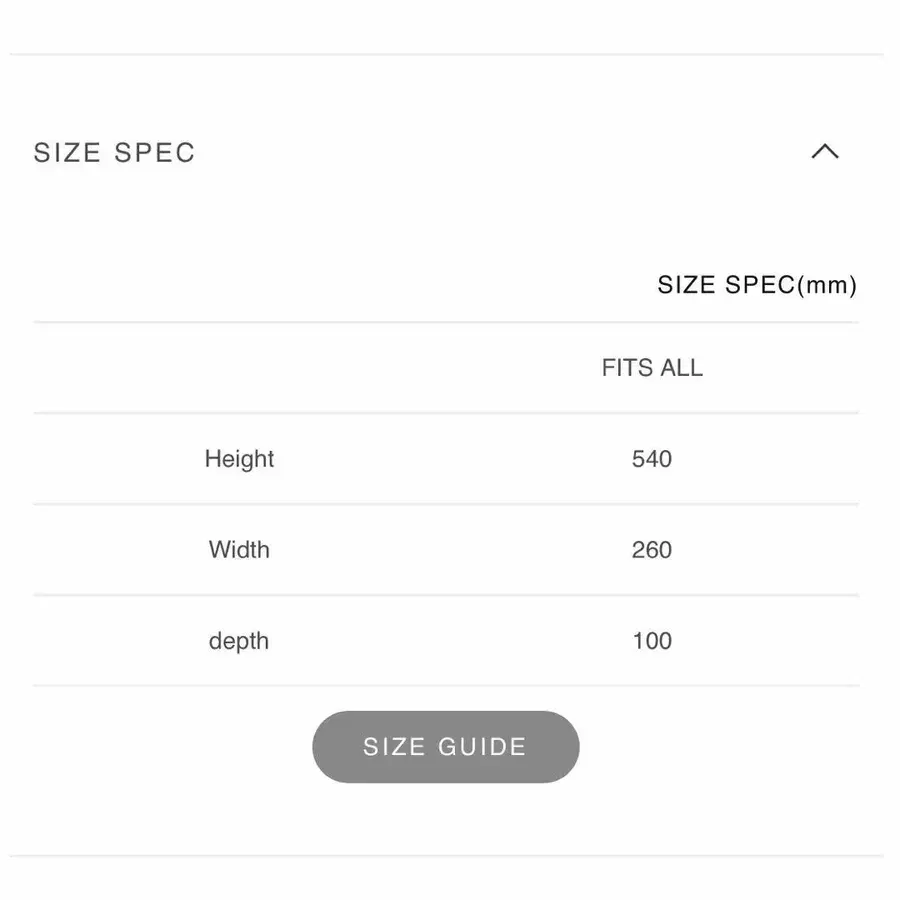Screen dimensions: 900x900
Task: Click the word SIZE in the table caption
Action: pos(686,285)
